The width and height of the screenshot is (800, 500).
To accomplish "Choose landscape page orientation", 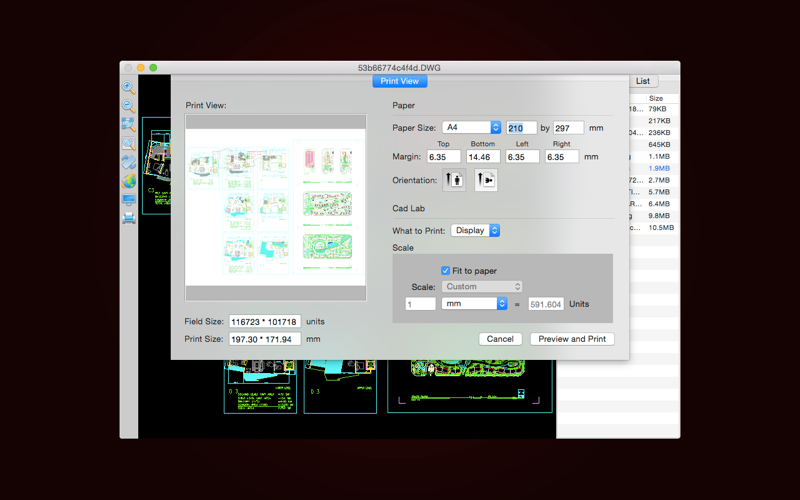I will click(486, 180).
